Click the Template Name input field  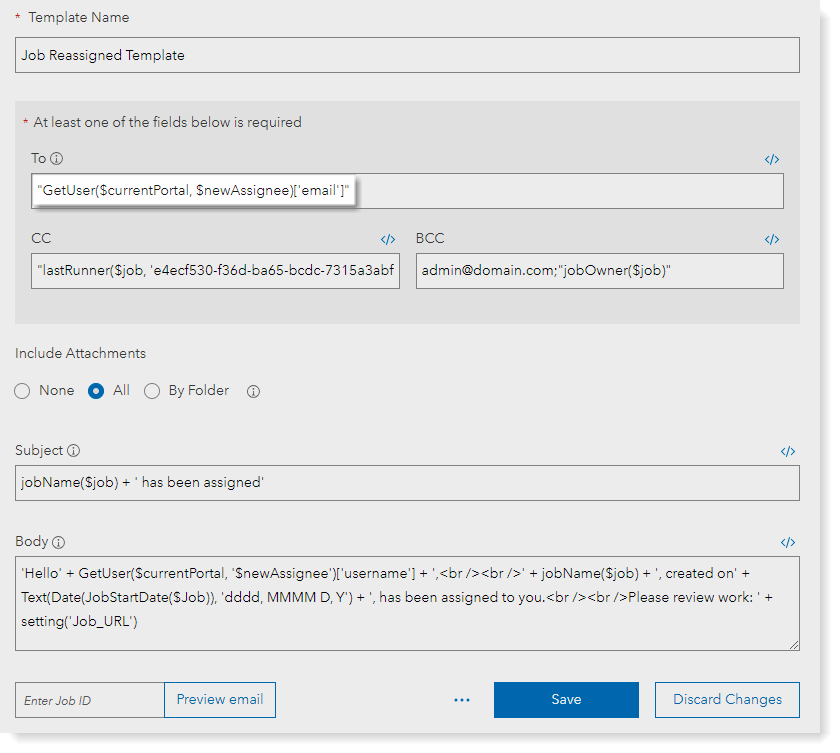click(408, 56)
